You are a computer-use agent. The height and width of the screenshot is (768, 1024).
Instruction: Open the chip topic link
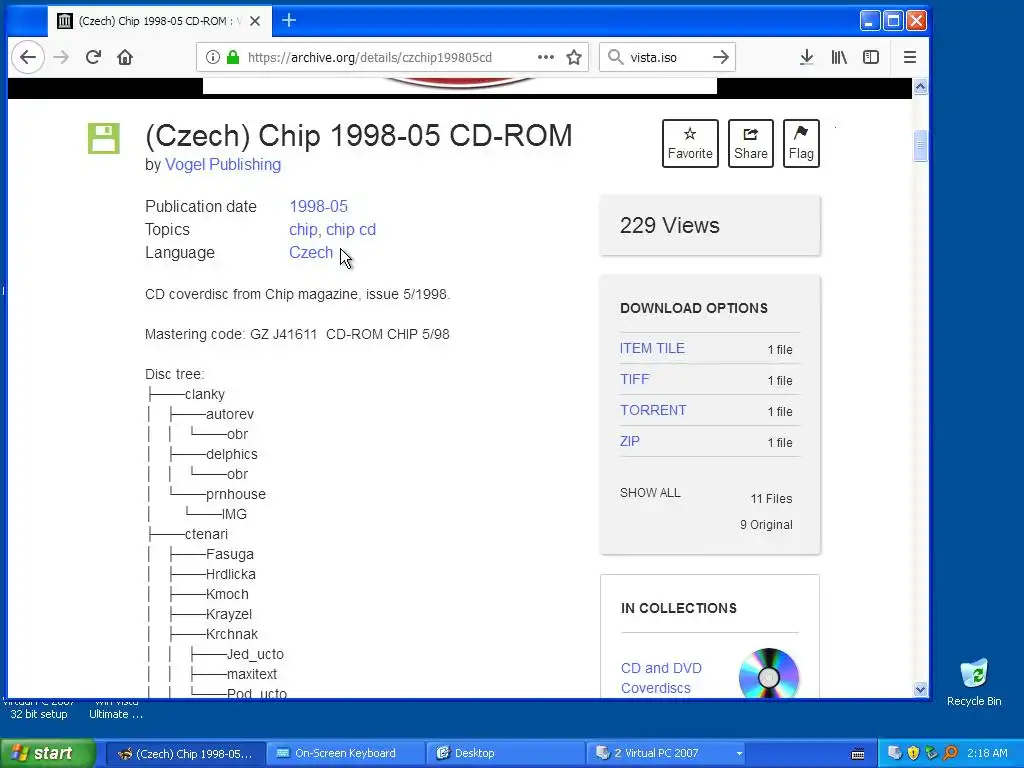[305, 230]
